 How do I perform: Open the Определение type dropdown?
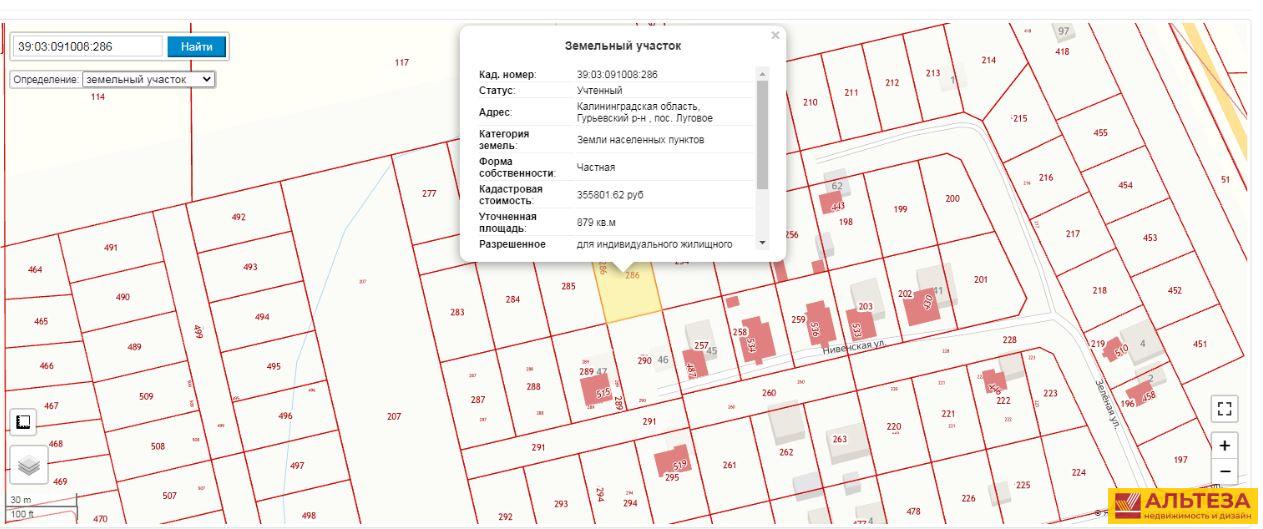[149, 79]
